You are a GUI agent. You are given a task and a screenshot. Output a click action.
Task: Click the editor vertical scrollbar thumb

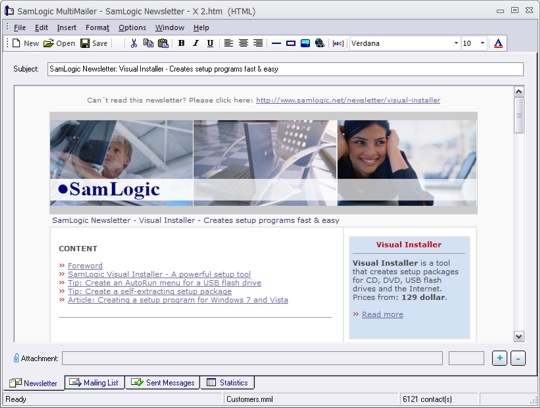click(519, 115)
